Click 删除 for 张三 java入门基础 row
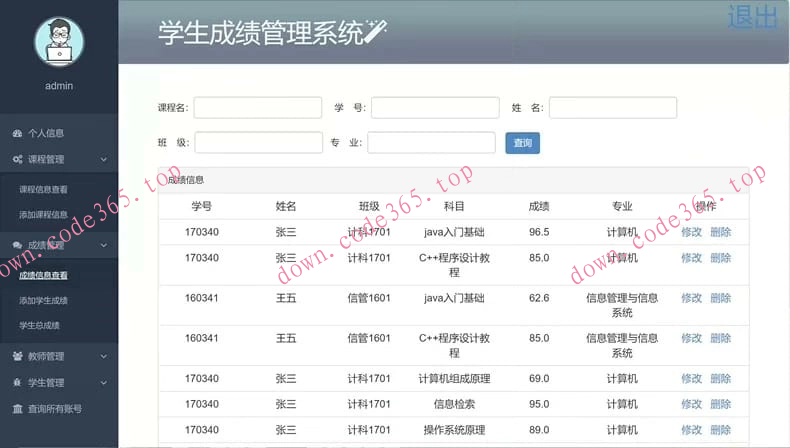Image resolution: width=790 pixels, height=448 pixels. 720,232
